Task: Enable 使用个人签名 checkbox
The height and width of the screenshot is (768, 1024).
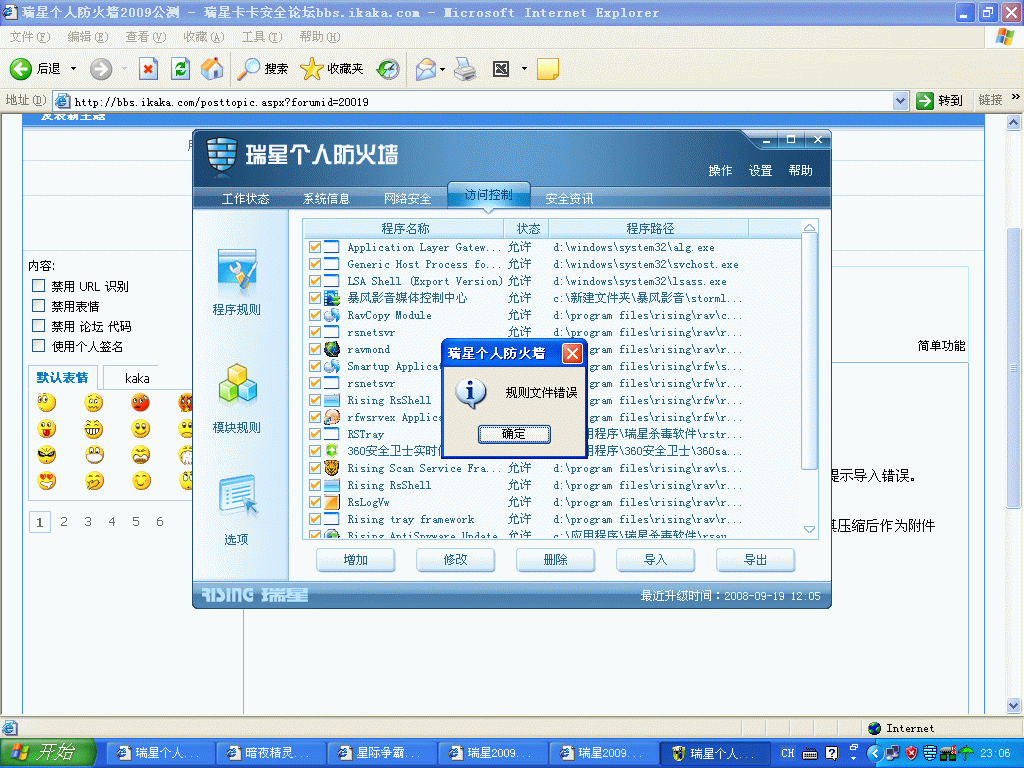Action: 39,346
